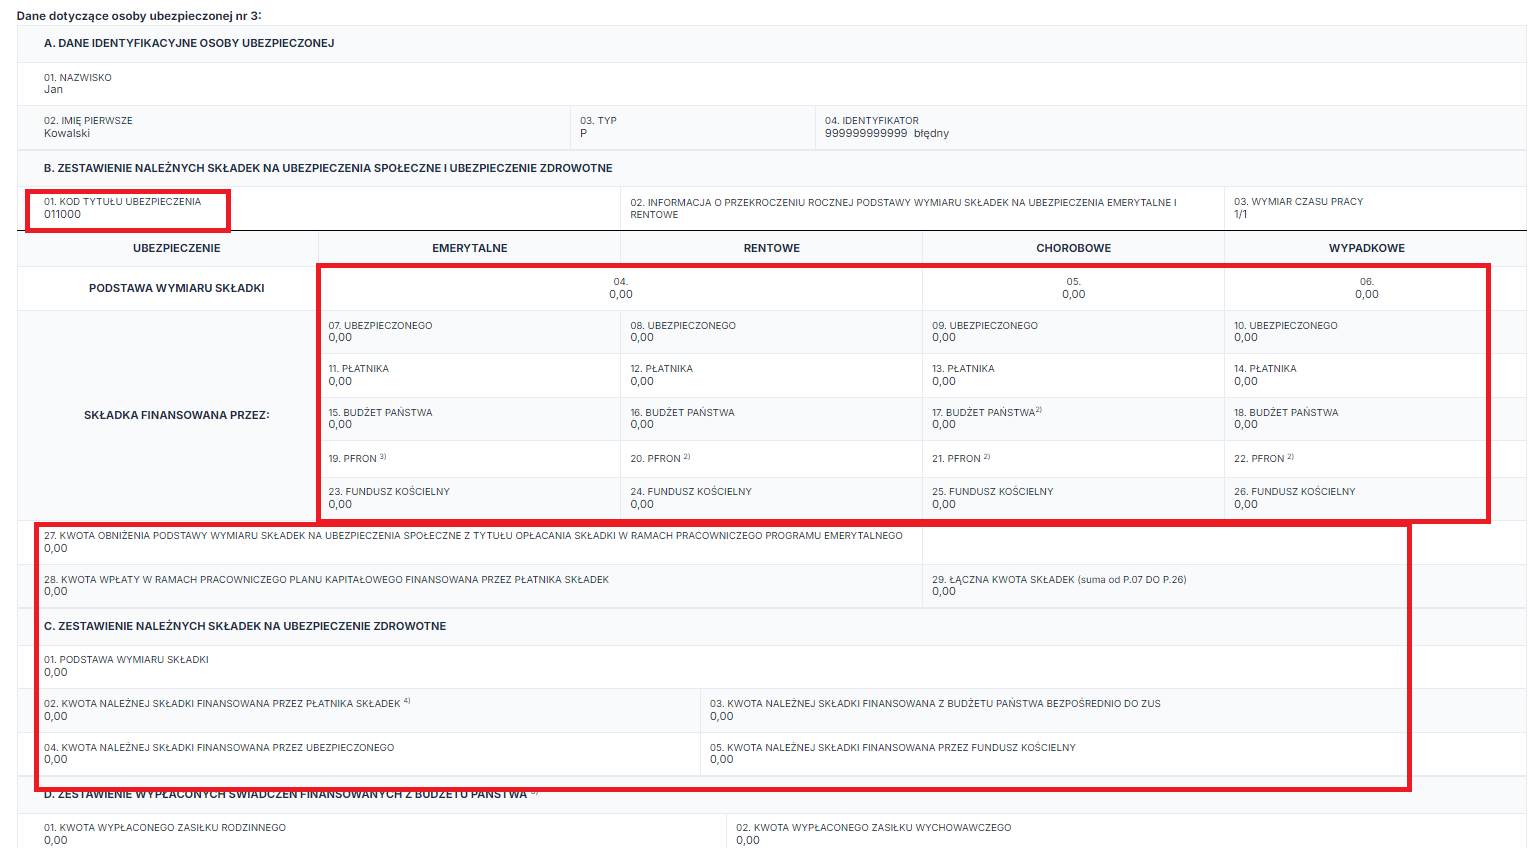Select the WYMIAR CZASU PRACY field 1/1

[x=1375, y=208]
